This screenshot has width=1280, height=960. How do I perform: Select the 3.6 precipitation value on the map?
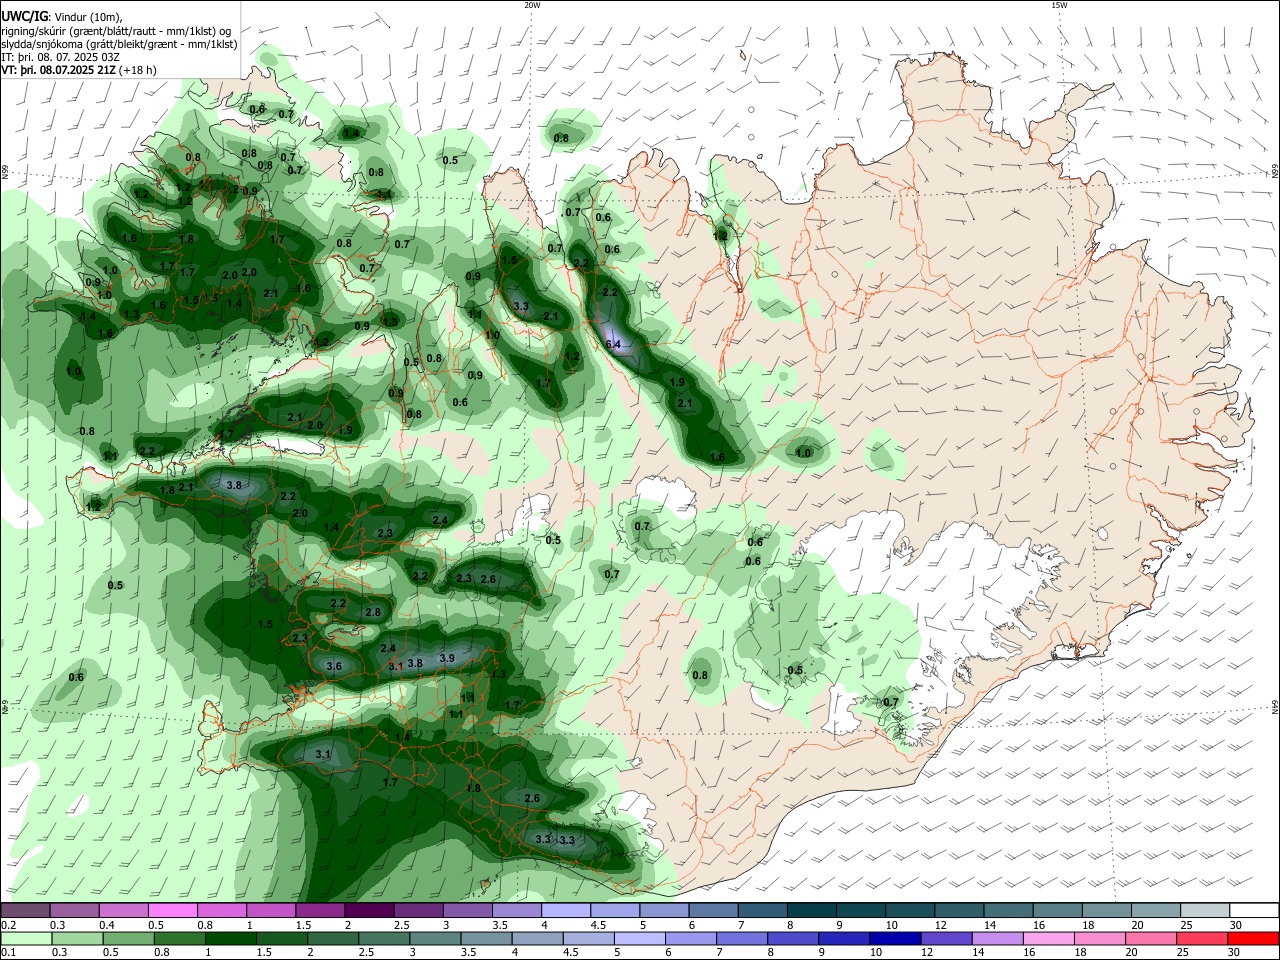[334, 666]
